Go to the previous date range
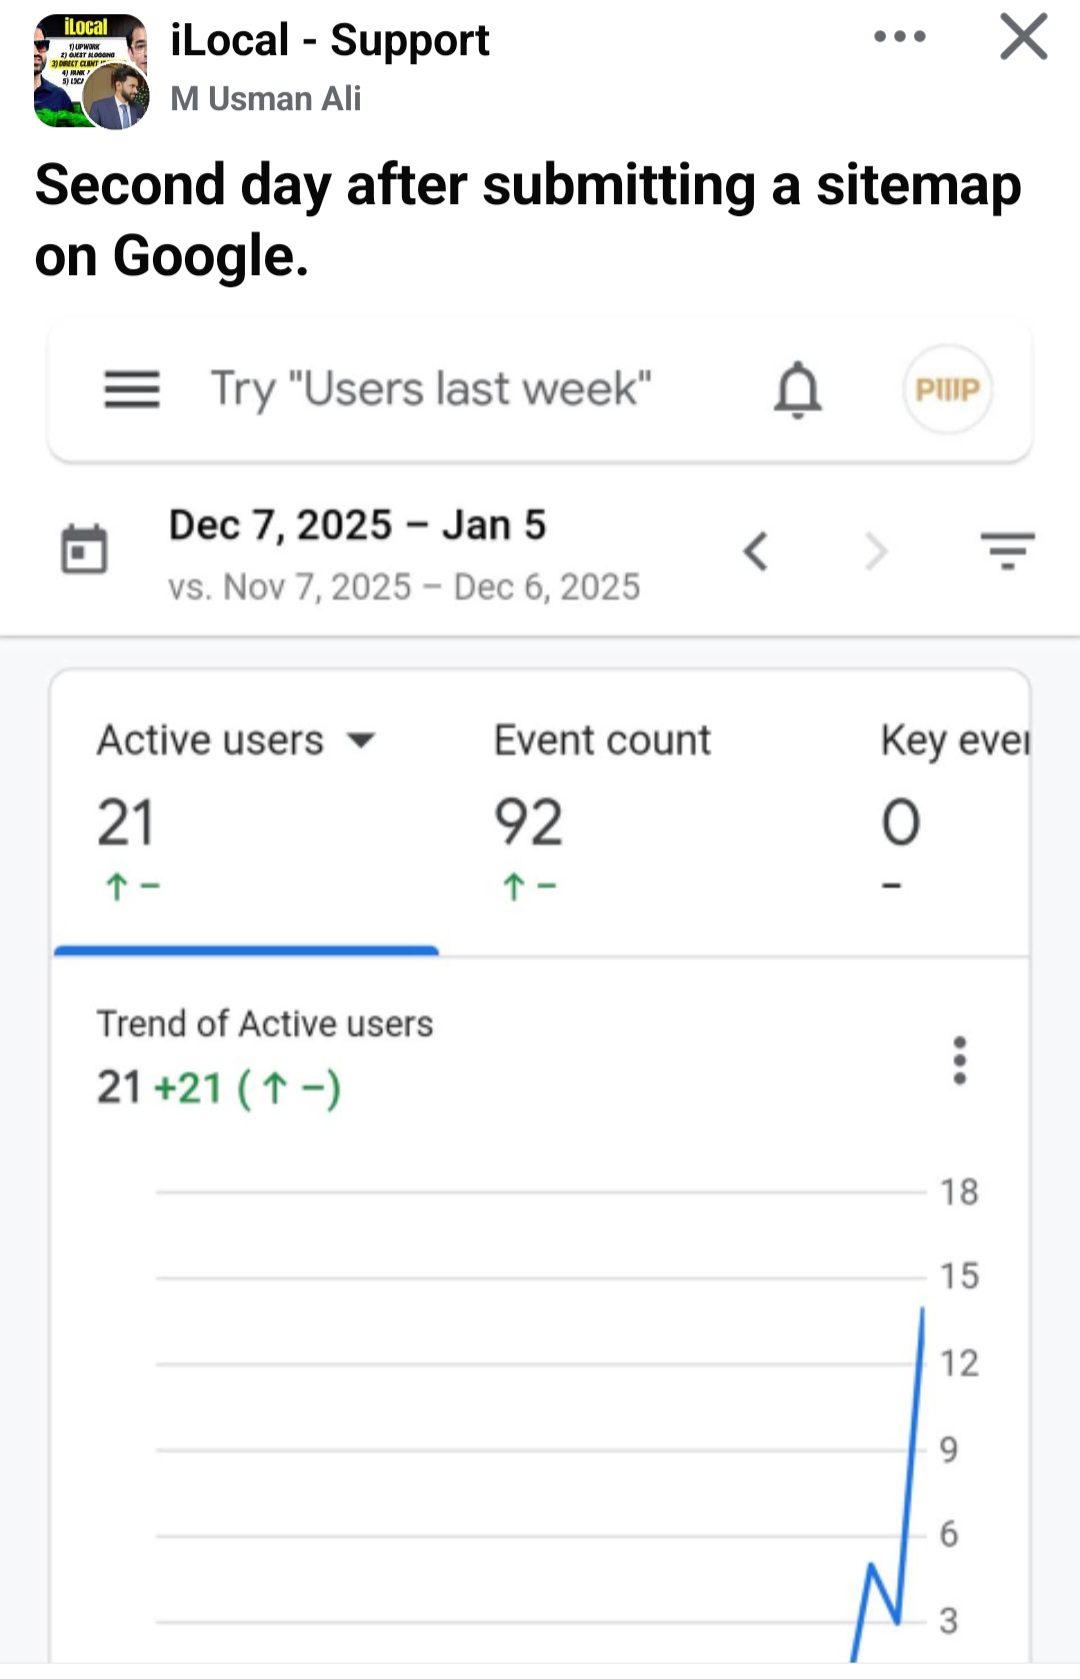The image size is (1080, 1679). point(756,551)
